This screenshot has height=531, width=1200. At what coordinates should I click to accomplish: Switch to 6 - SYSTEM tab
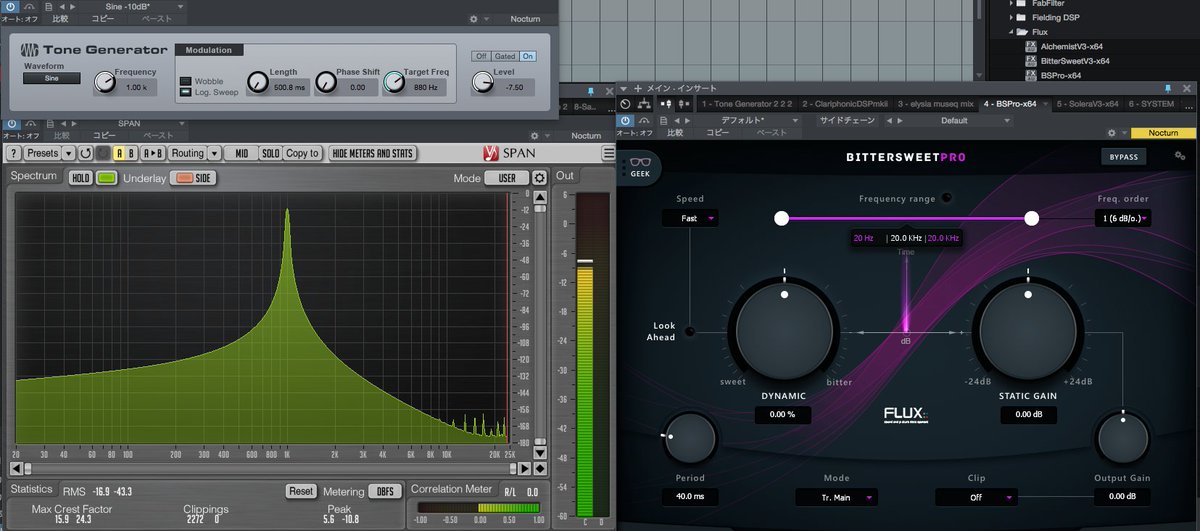point(1150,103)
